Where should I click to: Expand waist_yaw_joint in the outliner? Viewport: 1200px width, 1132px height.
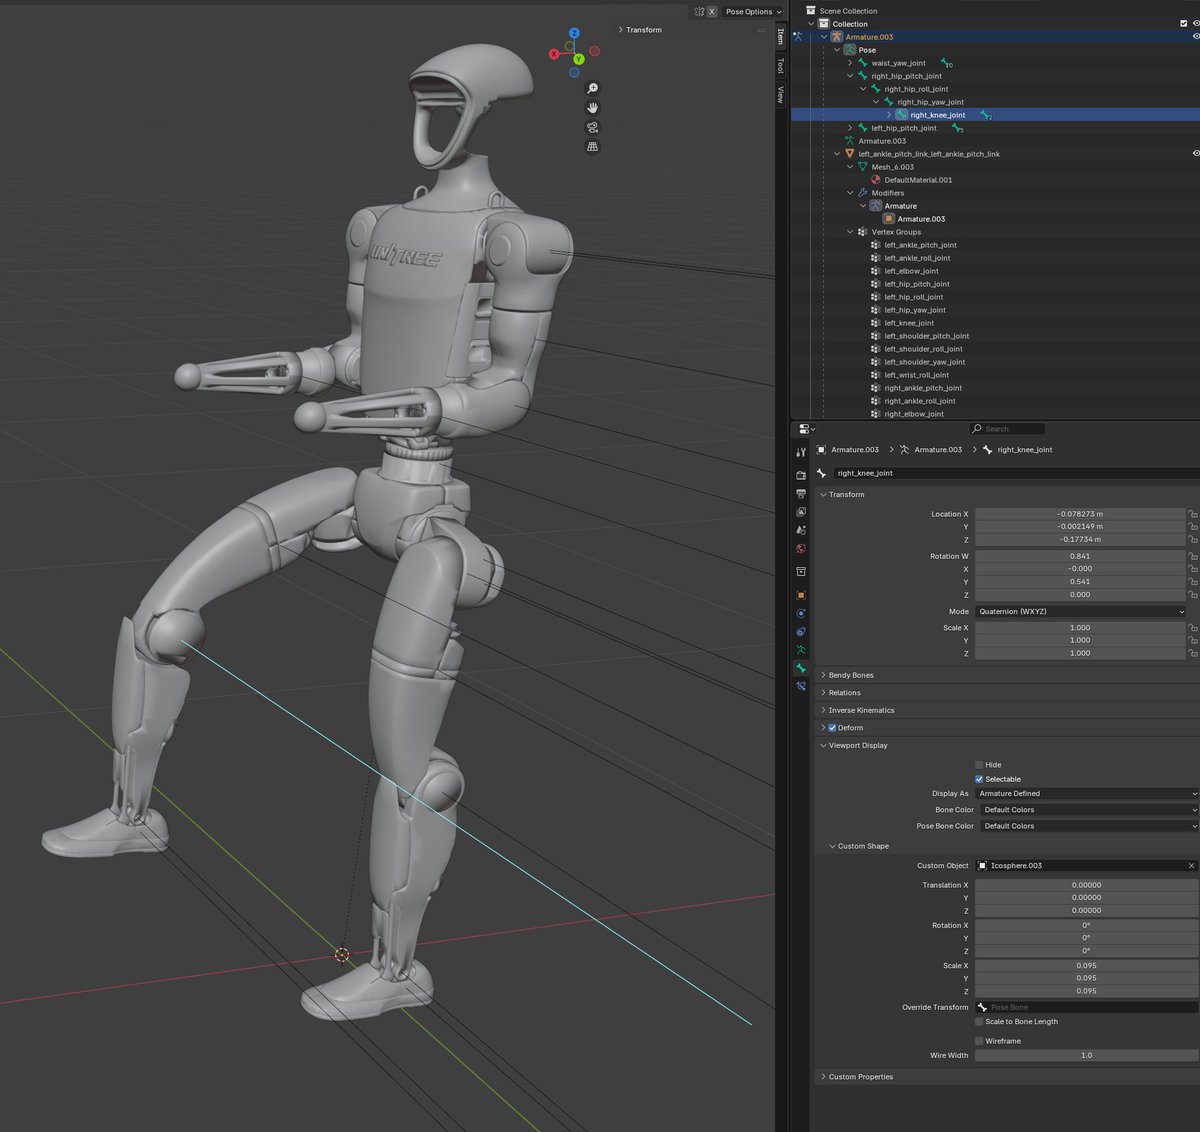[850, 63]
